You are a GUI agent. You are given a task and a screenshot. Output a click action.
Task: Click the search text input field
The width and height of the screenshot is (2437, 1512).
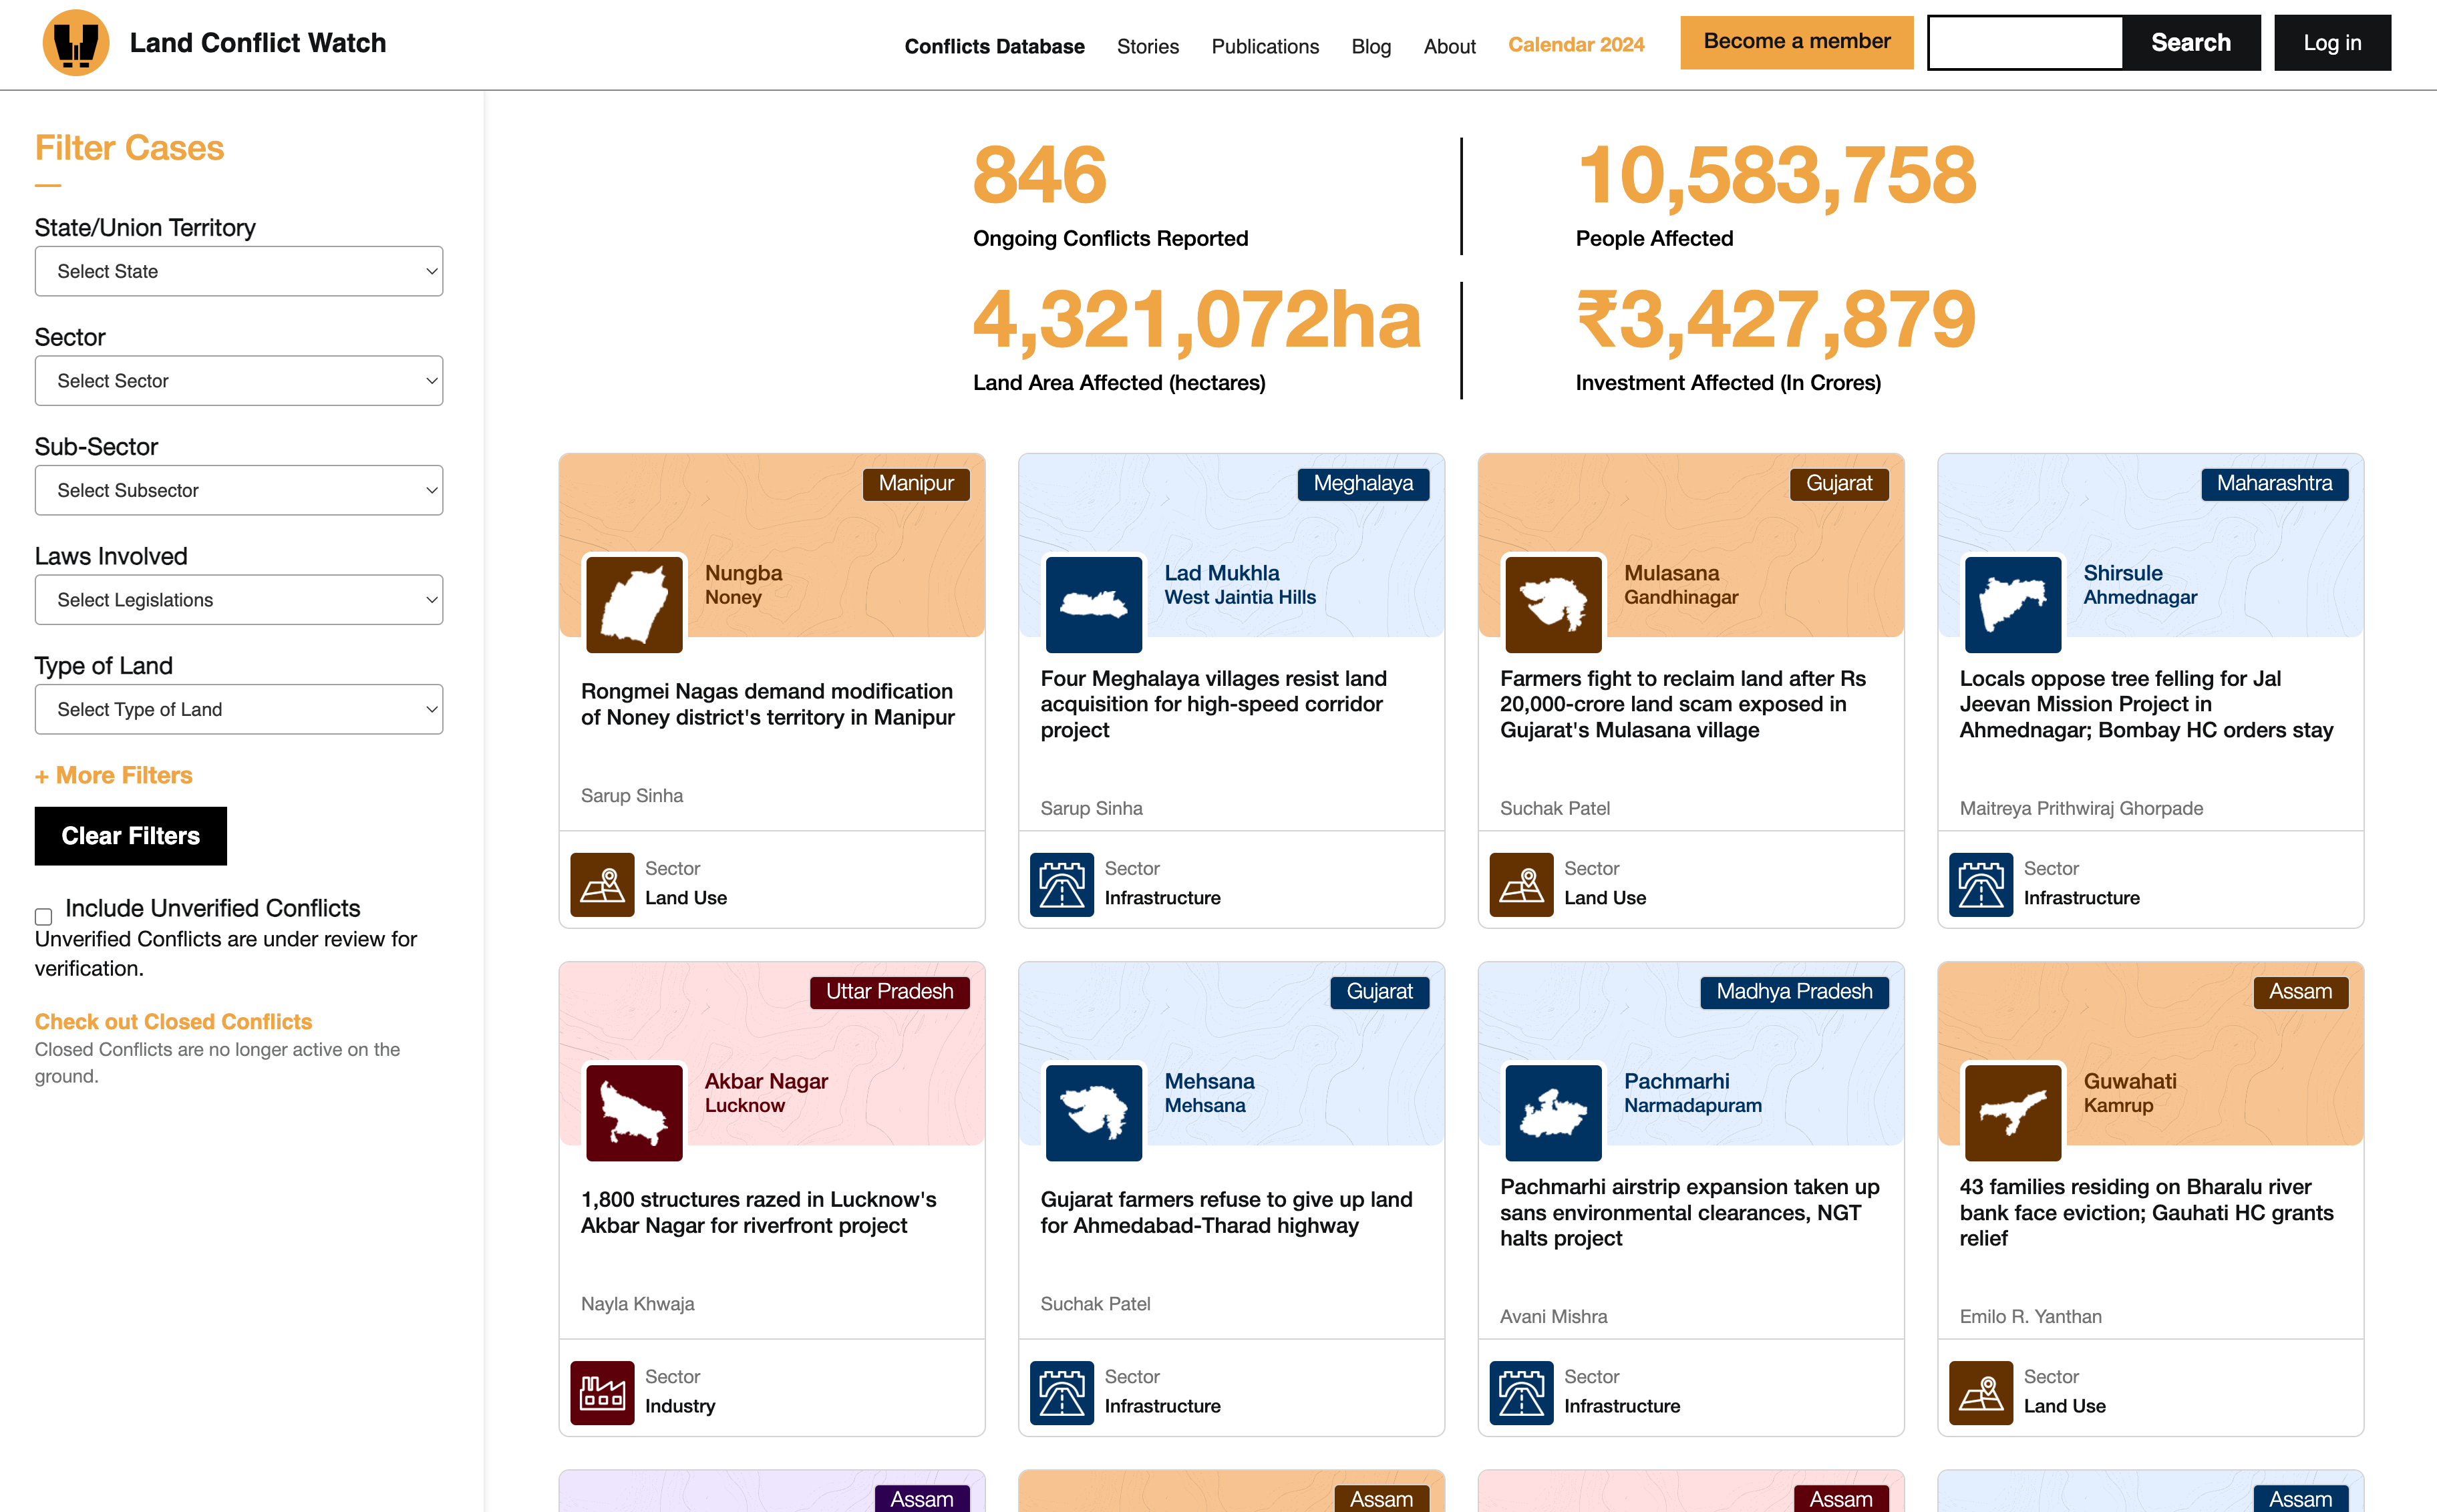[2024, 43]
